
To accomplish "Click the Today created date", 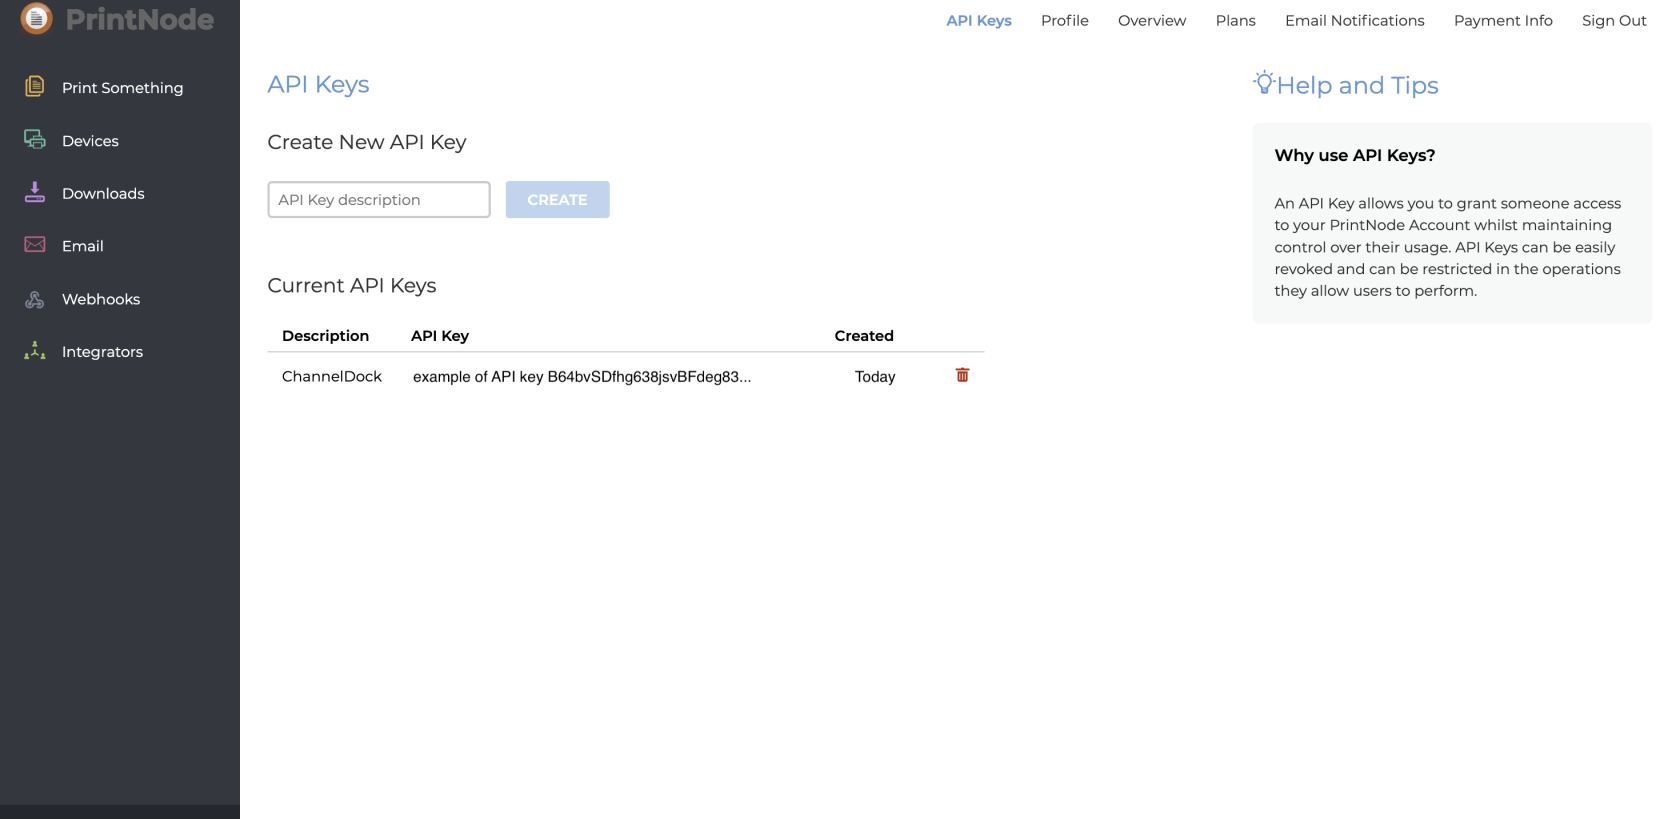I will click(875, 377).
